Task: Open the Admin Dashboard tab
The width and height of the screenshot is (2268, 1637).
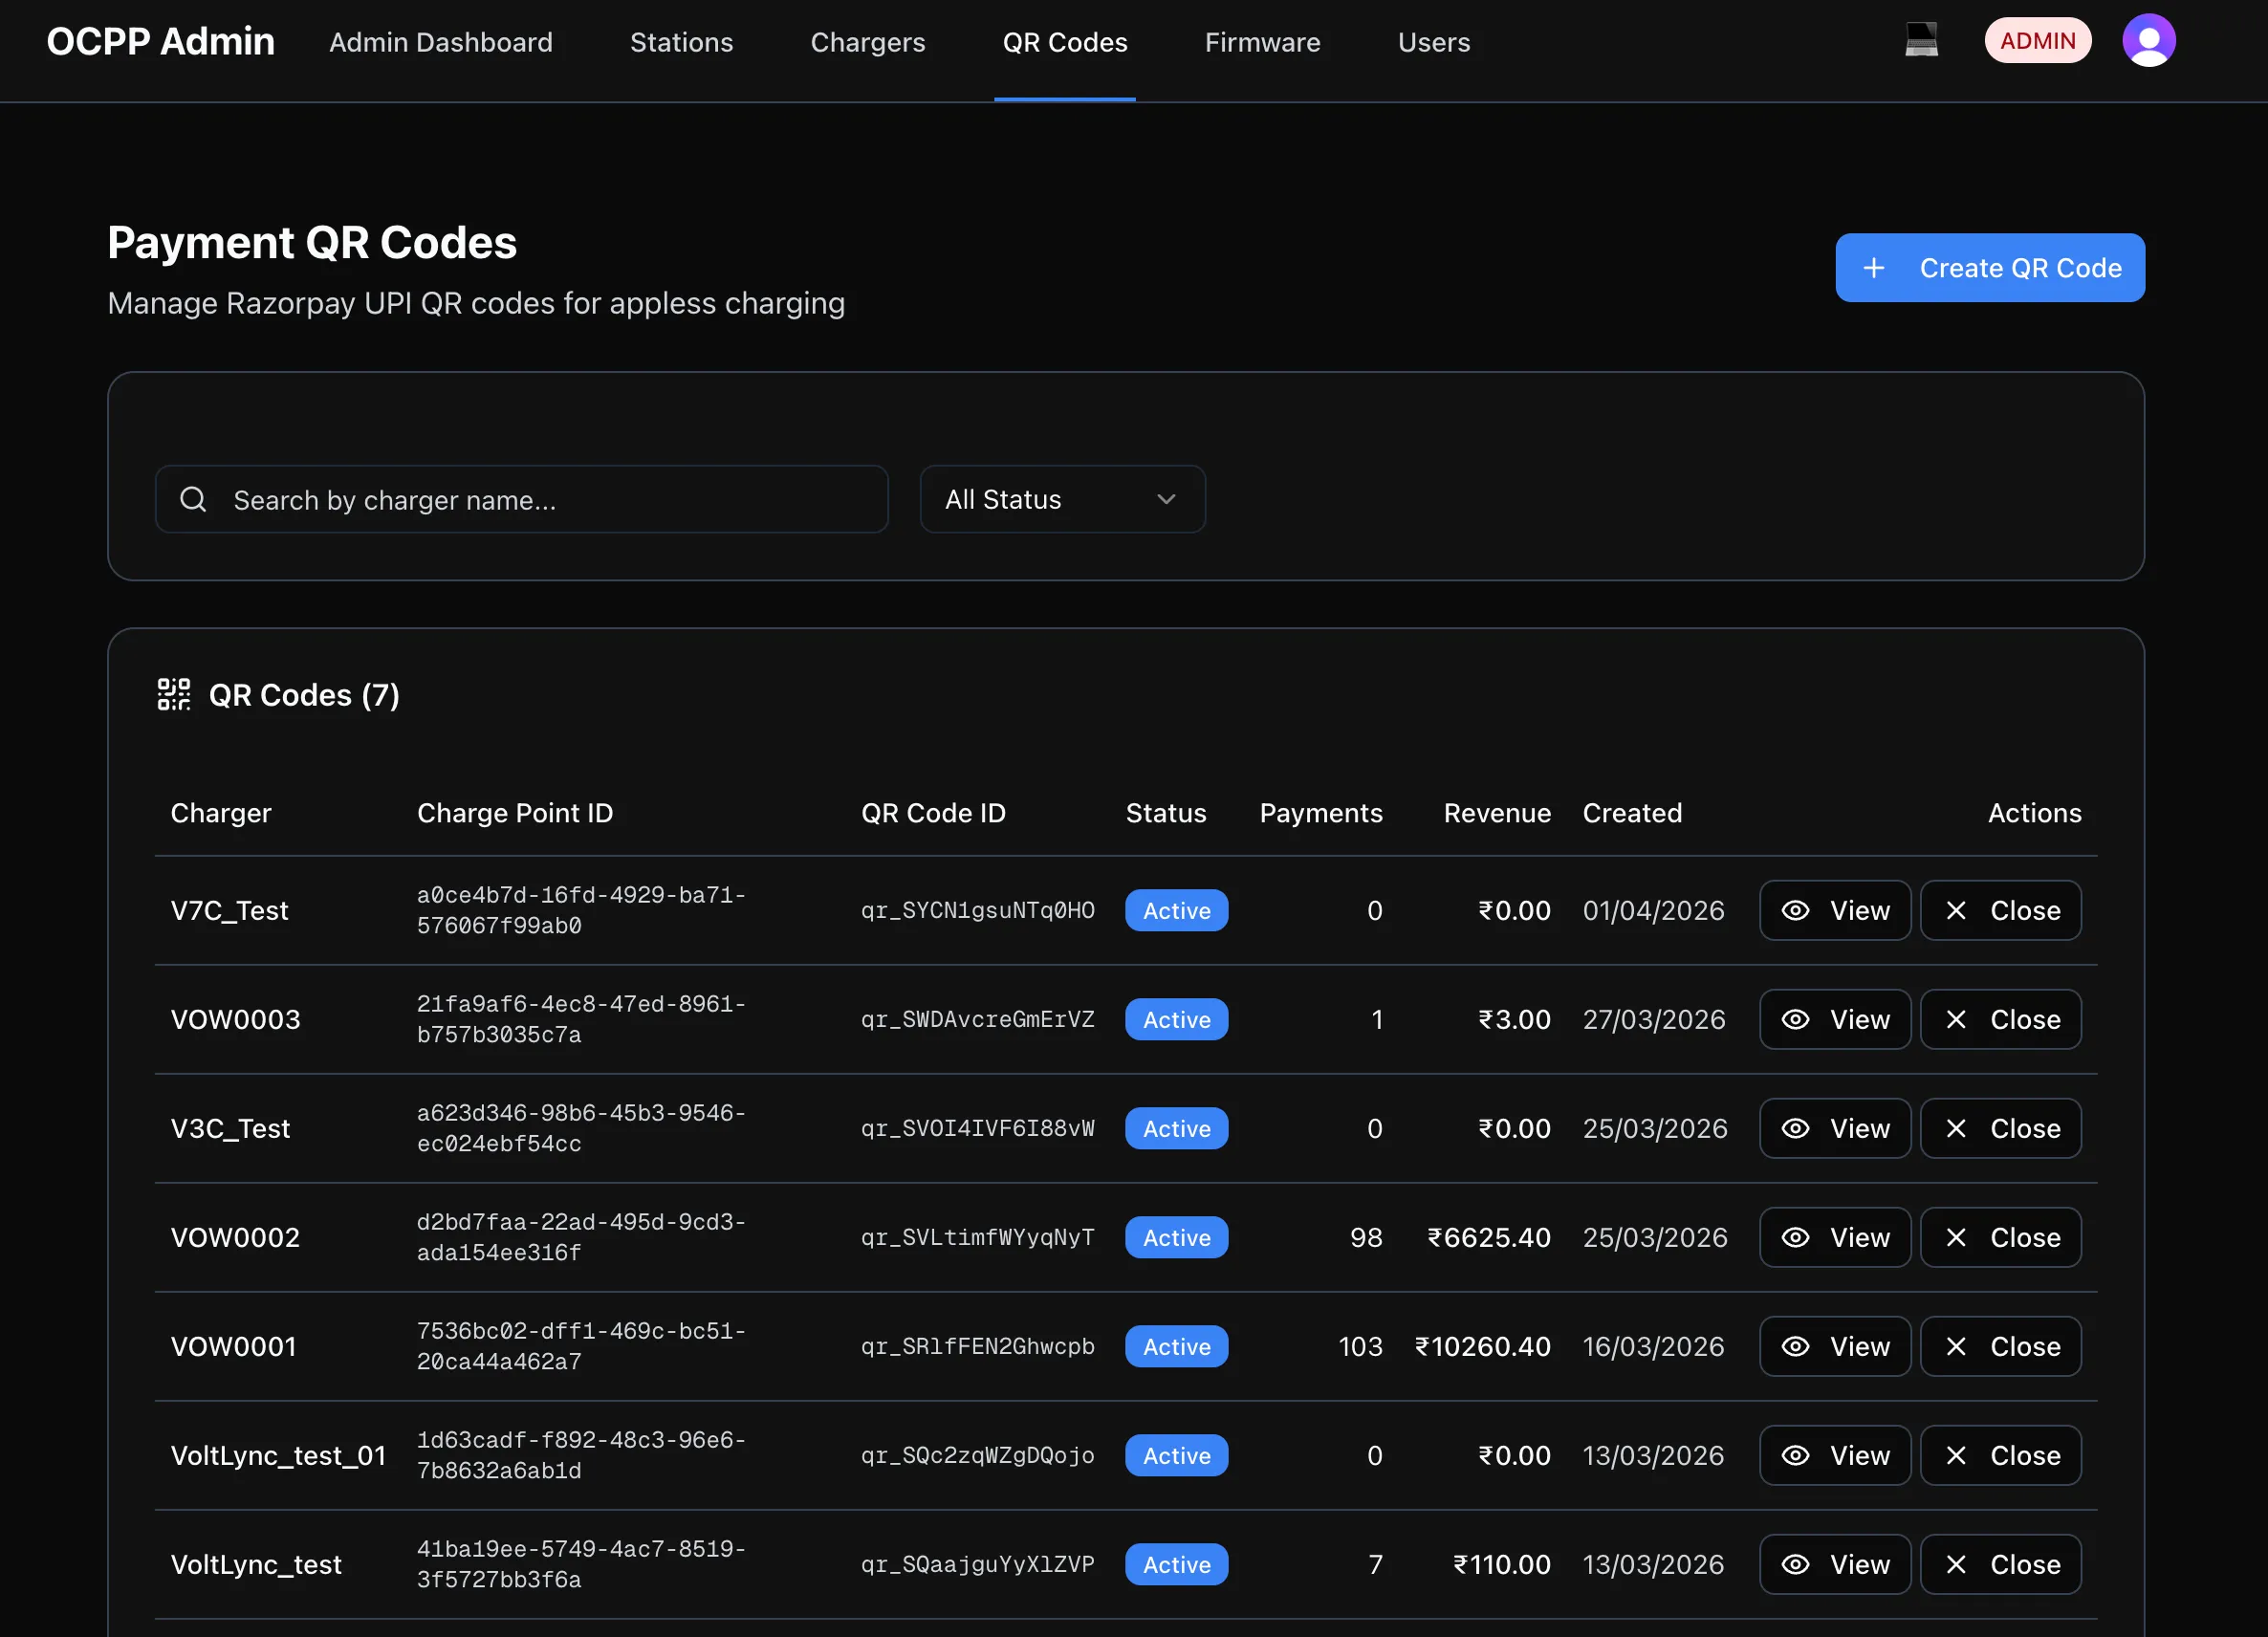Action: [441, 42]
